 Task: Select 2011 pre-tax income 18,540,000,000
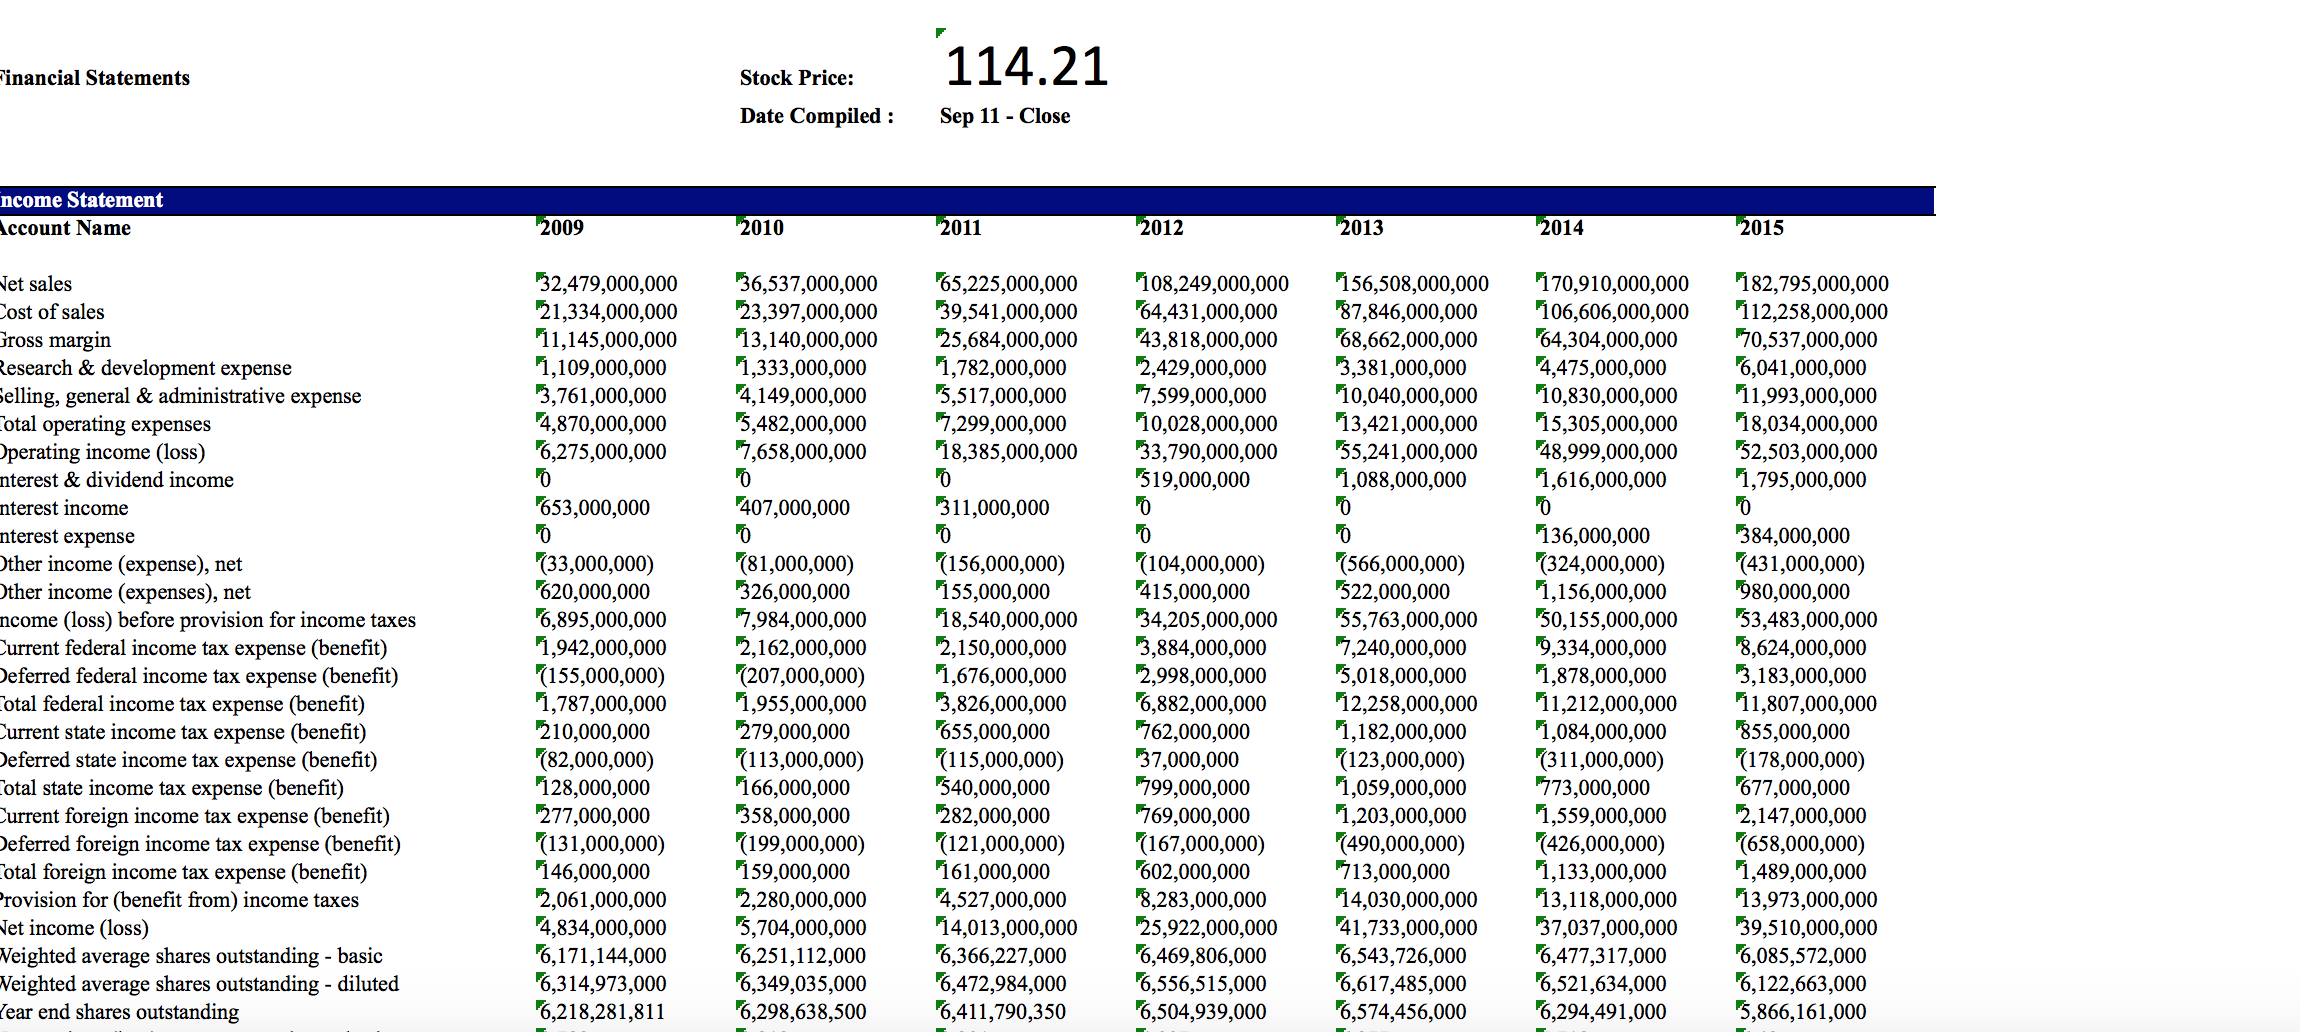(x=1008, y=620)
